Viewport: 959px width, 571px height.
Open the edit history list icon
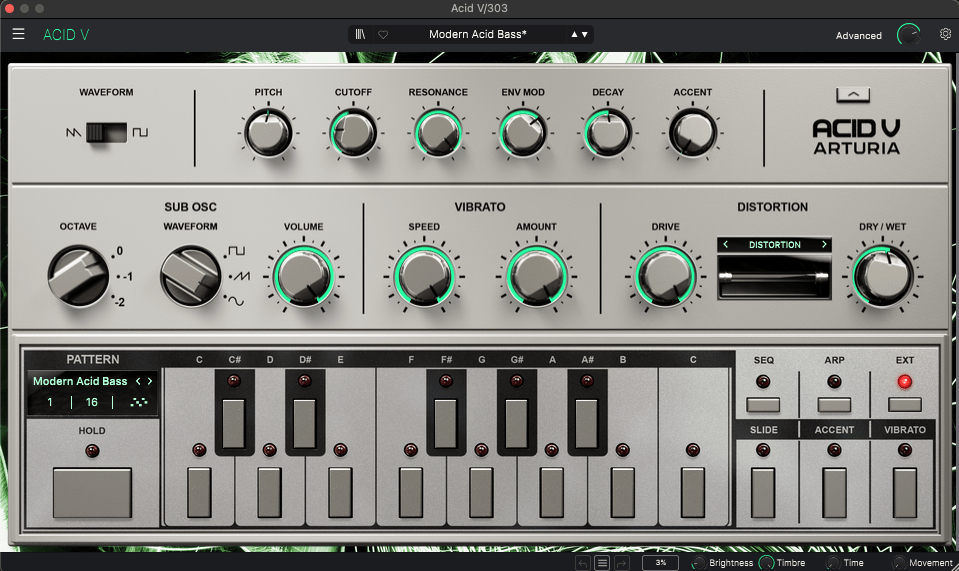tap(602, 563)
